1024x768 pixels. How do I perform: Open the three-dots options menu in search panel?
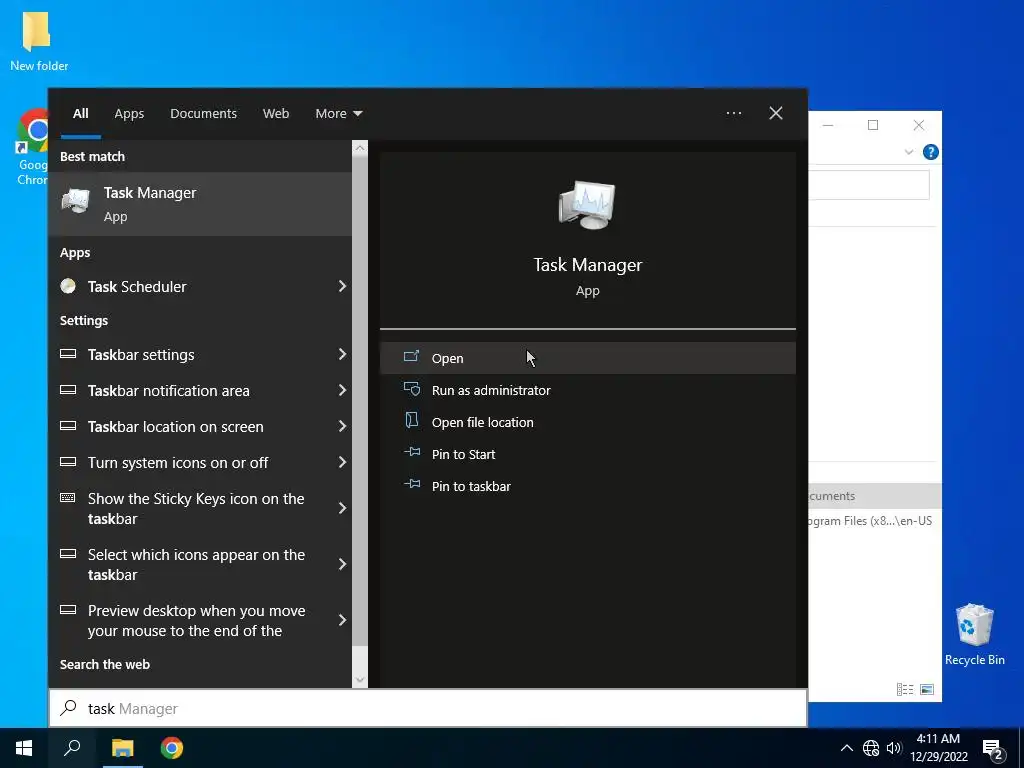click(733, 113)
